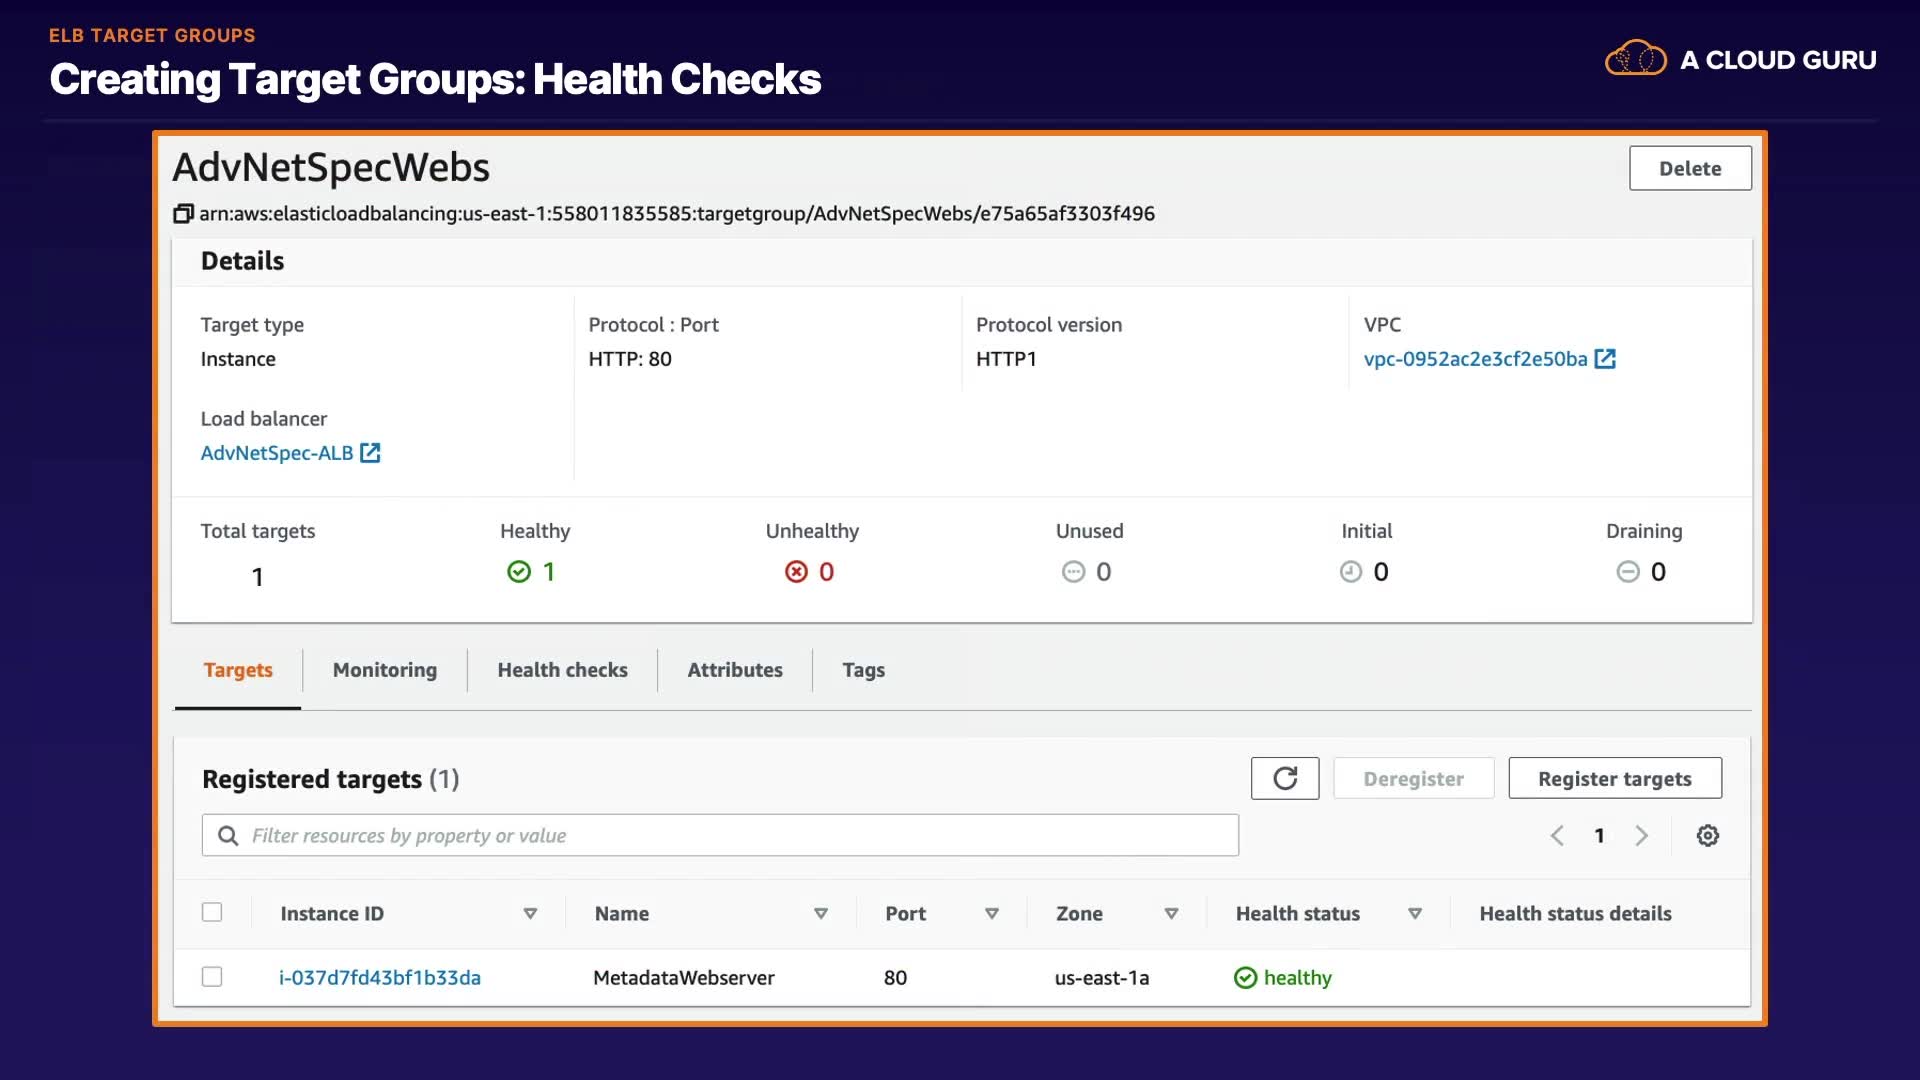The width and height of the screenshot is (1920, 1080).
Task: Click the Register targets button
Action: tap(1614, 779)
